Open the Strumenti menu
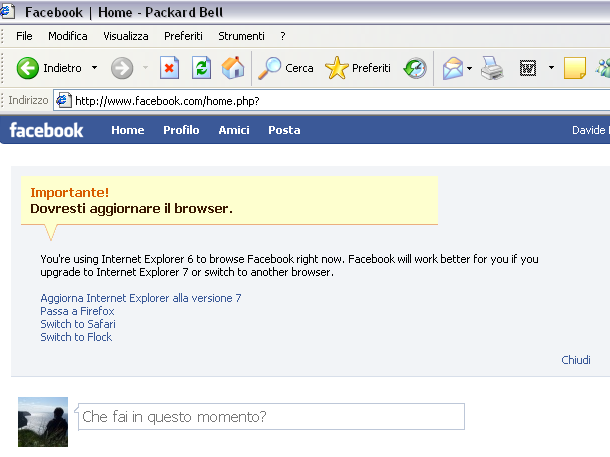610x457 pixels. pyautogui.click(x=241, y=36)
